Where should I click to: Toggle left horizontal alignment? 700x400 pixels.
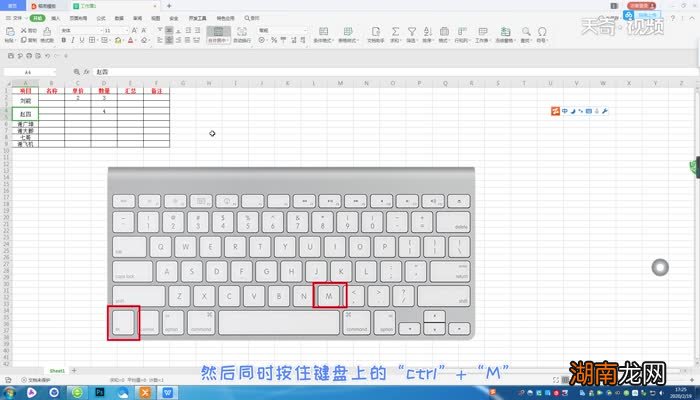160,40
